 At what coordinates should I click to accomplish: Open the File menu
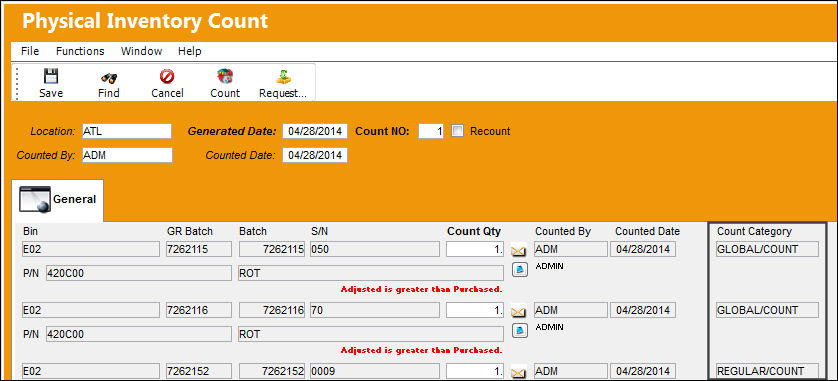click(x=30, y=51)
